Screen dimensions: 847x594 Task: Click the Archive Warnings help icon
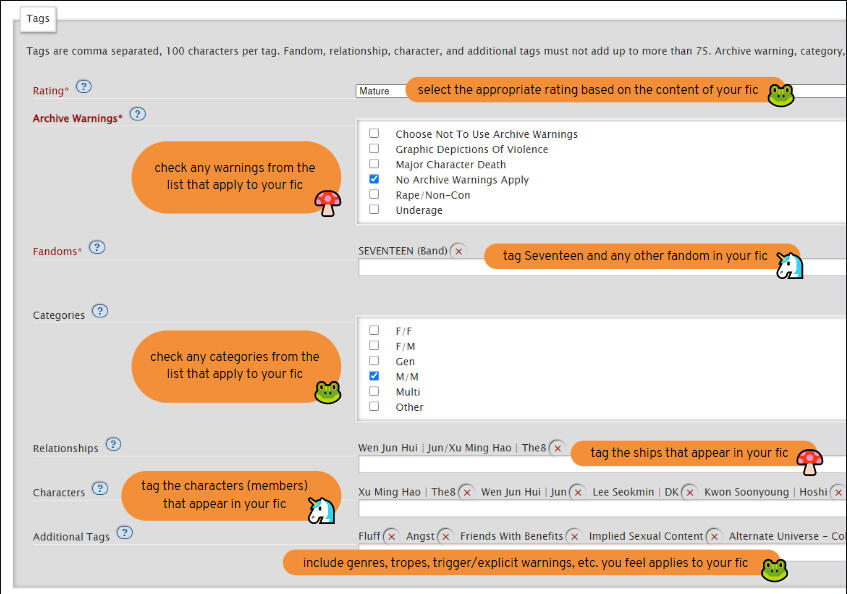(x=138, y=114)
